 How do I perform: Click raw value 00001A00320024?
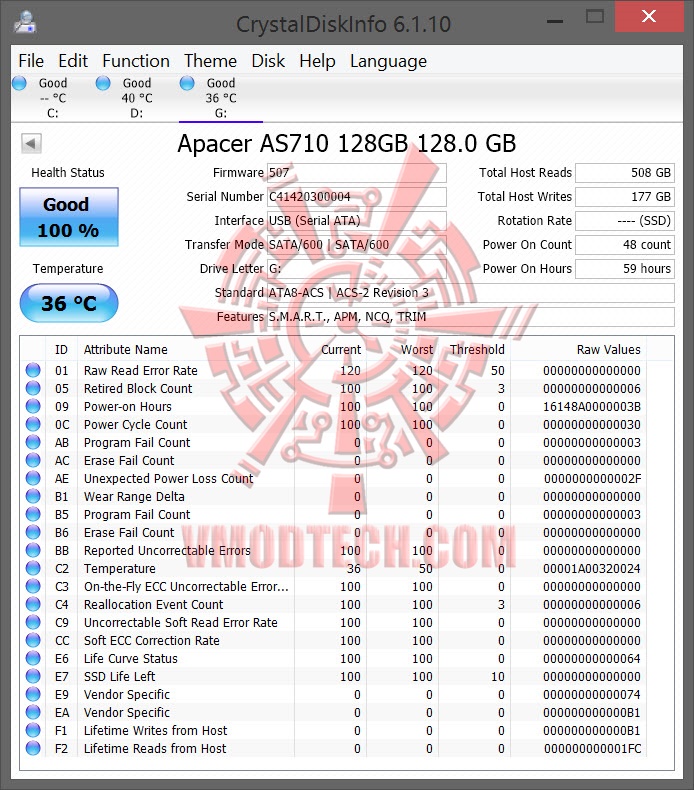click(592, 569)
